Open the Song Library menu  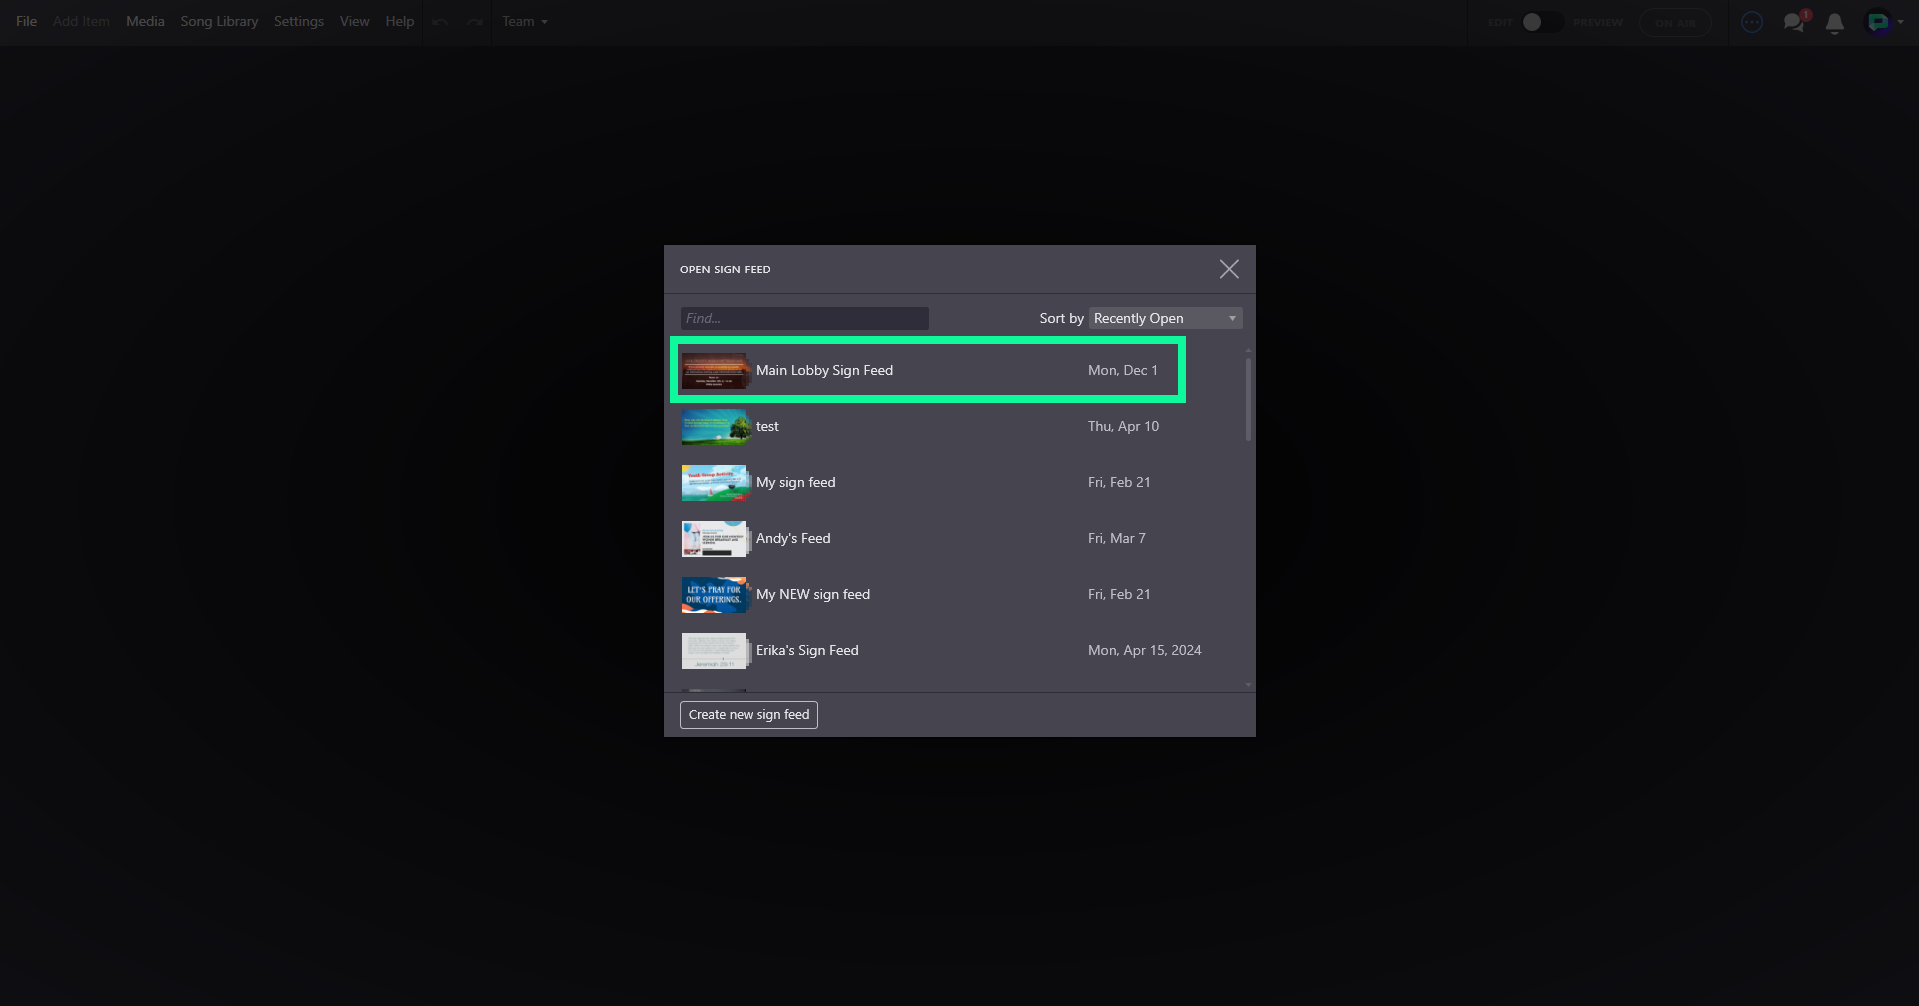219,22
